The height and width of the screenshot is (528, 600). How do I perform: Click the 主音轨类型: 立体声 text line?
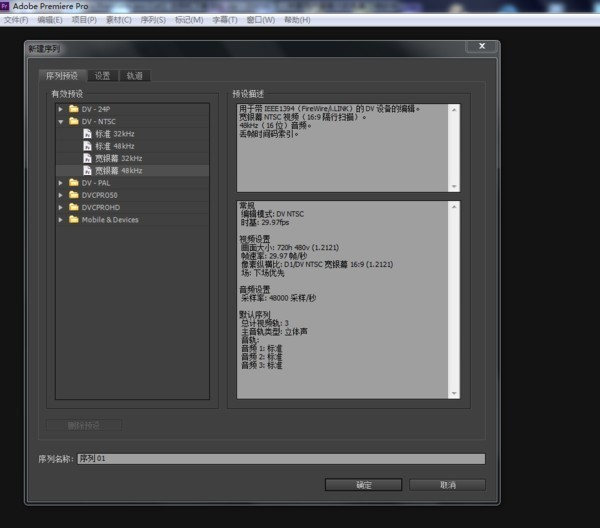[274, 332]
